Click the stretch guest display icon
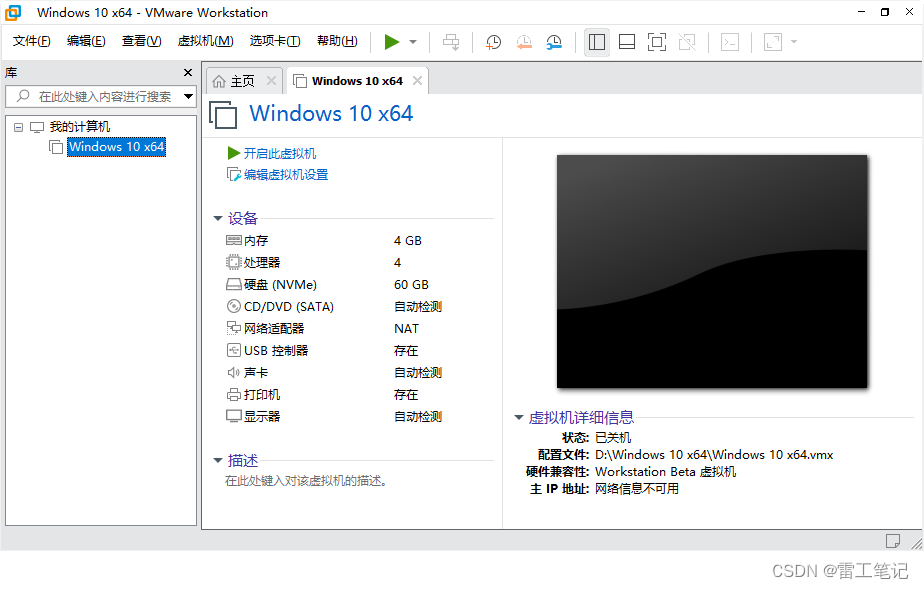 [x=773, y=42]
